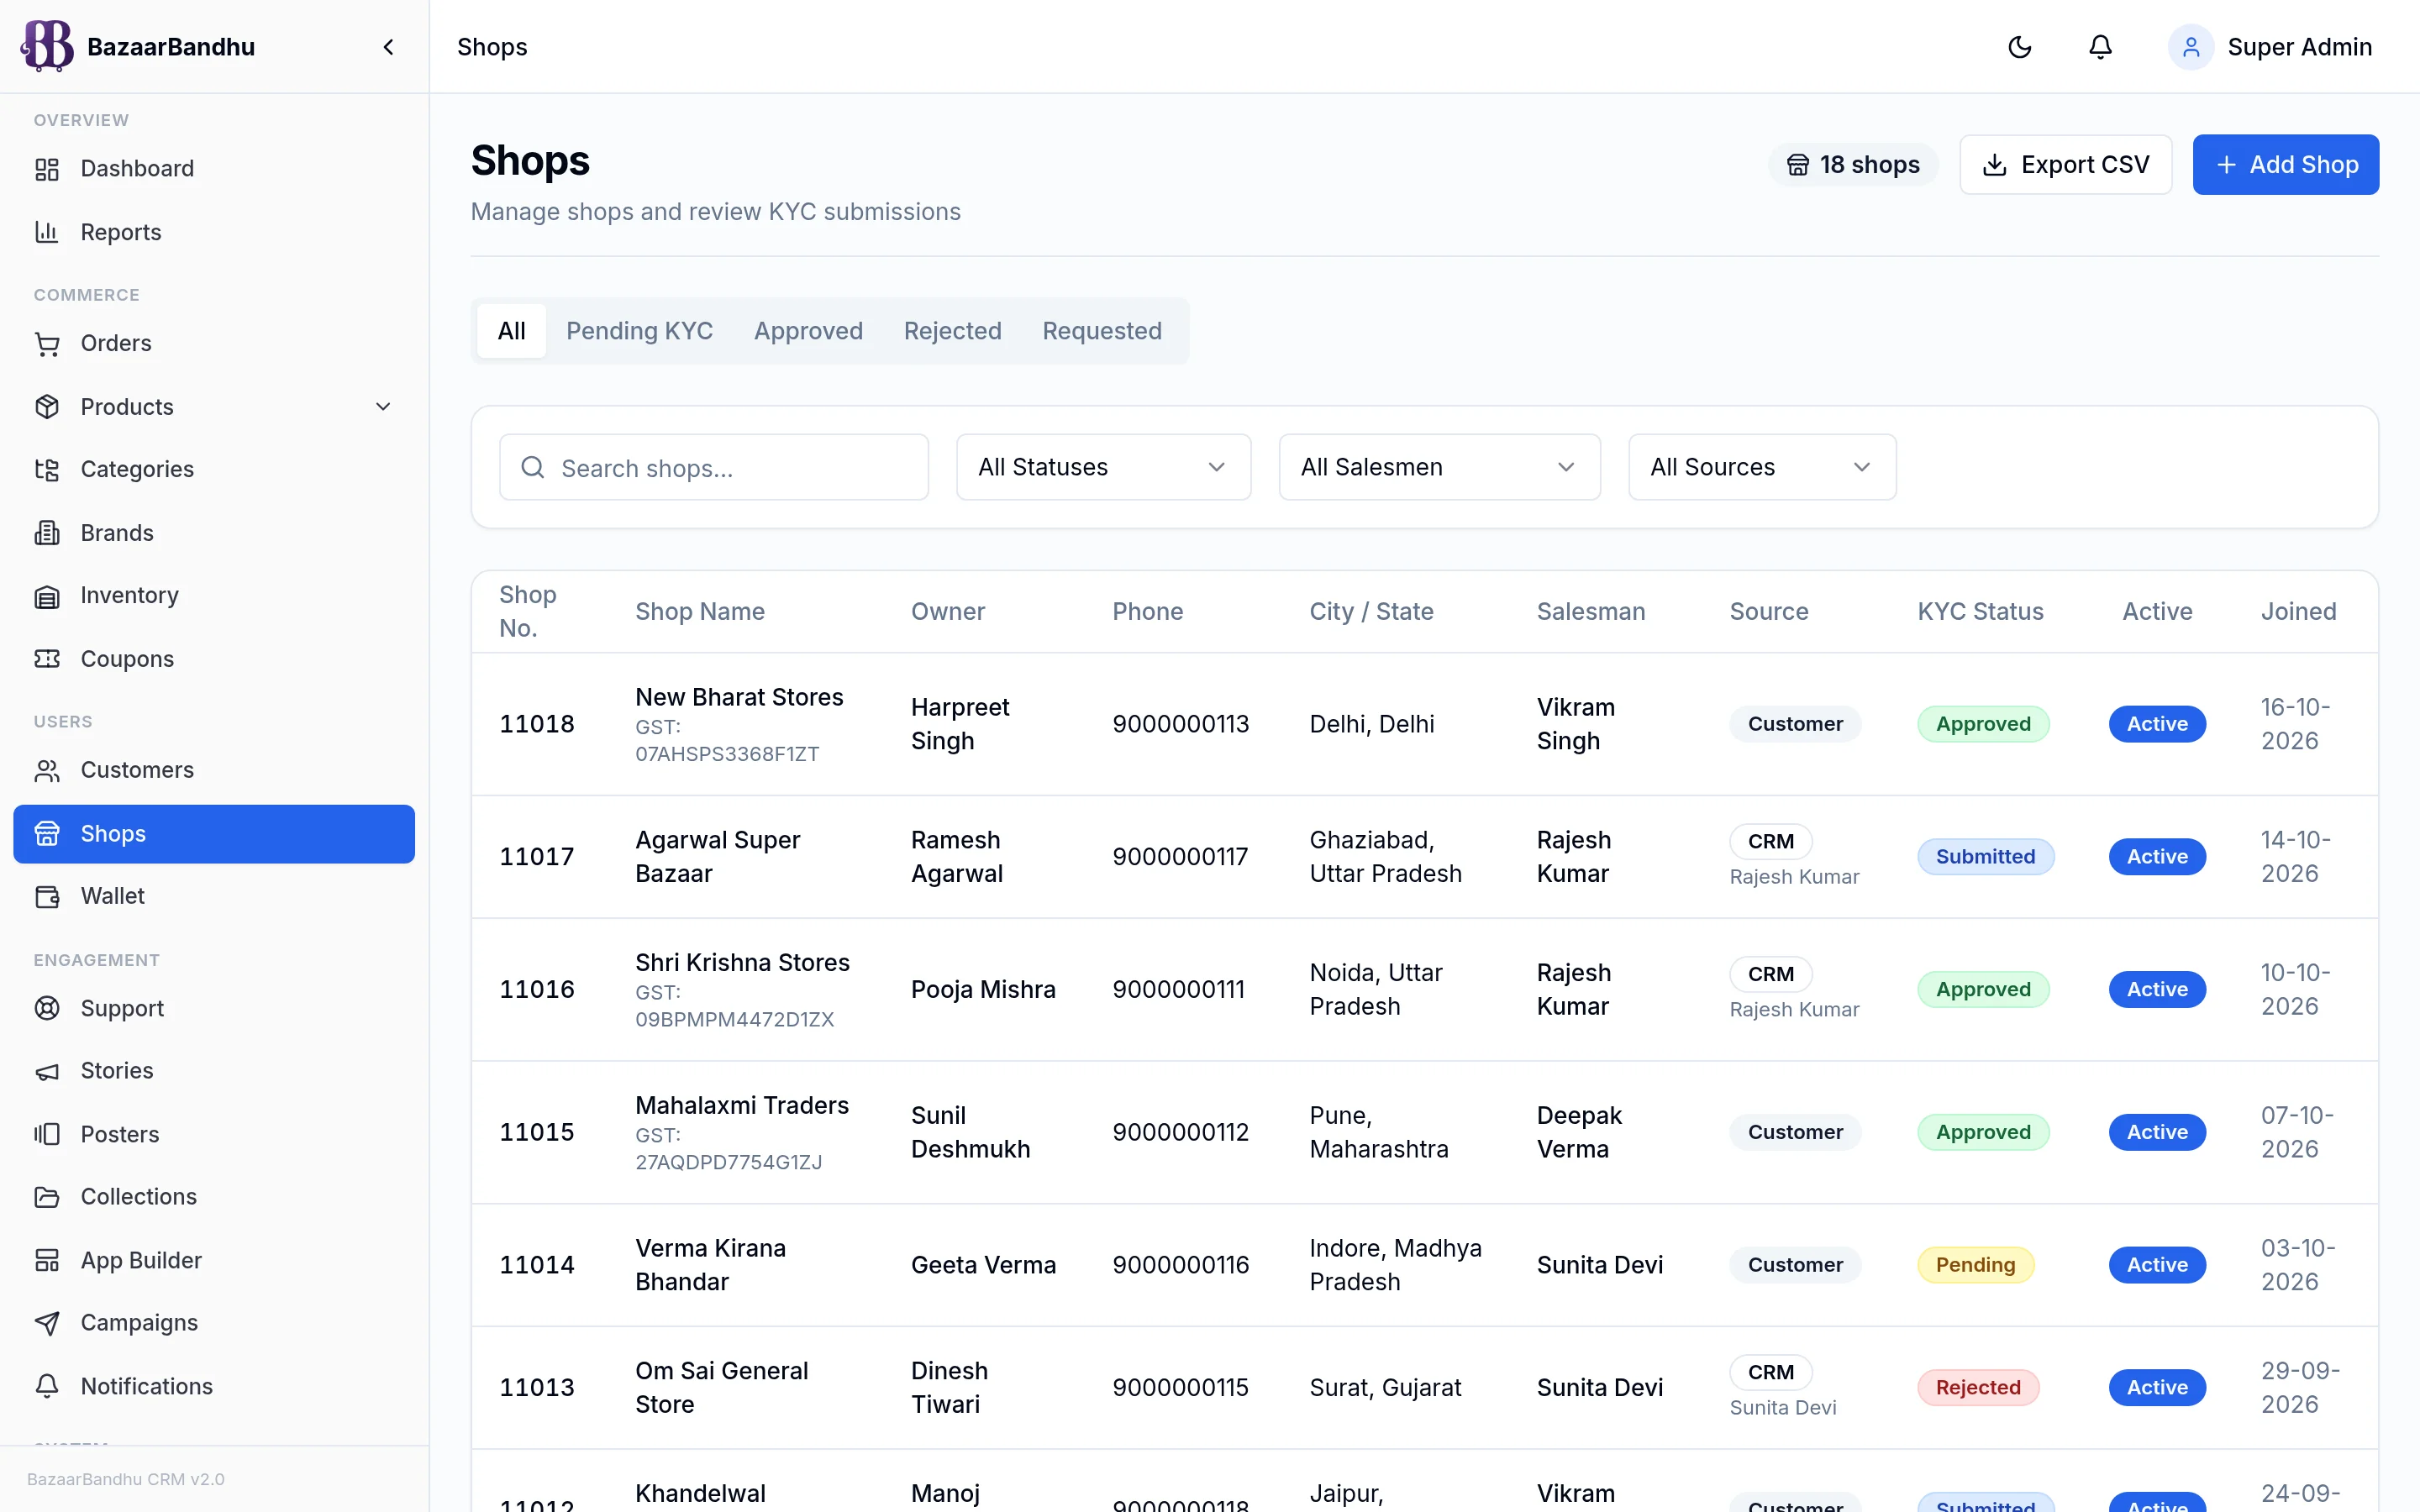Switch to the Requested tab
The width and height of the screenshot is (2420, 1512).
1102,331
